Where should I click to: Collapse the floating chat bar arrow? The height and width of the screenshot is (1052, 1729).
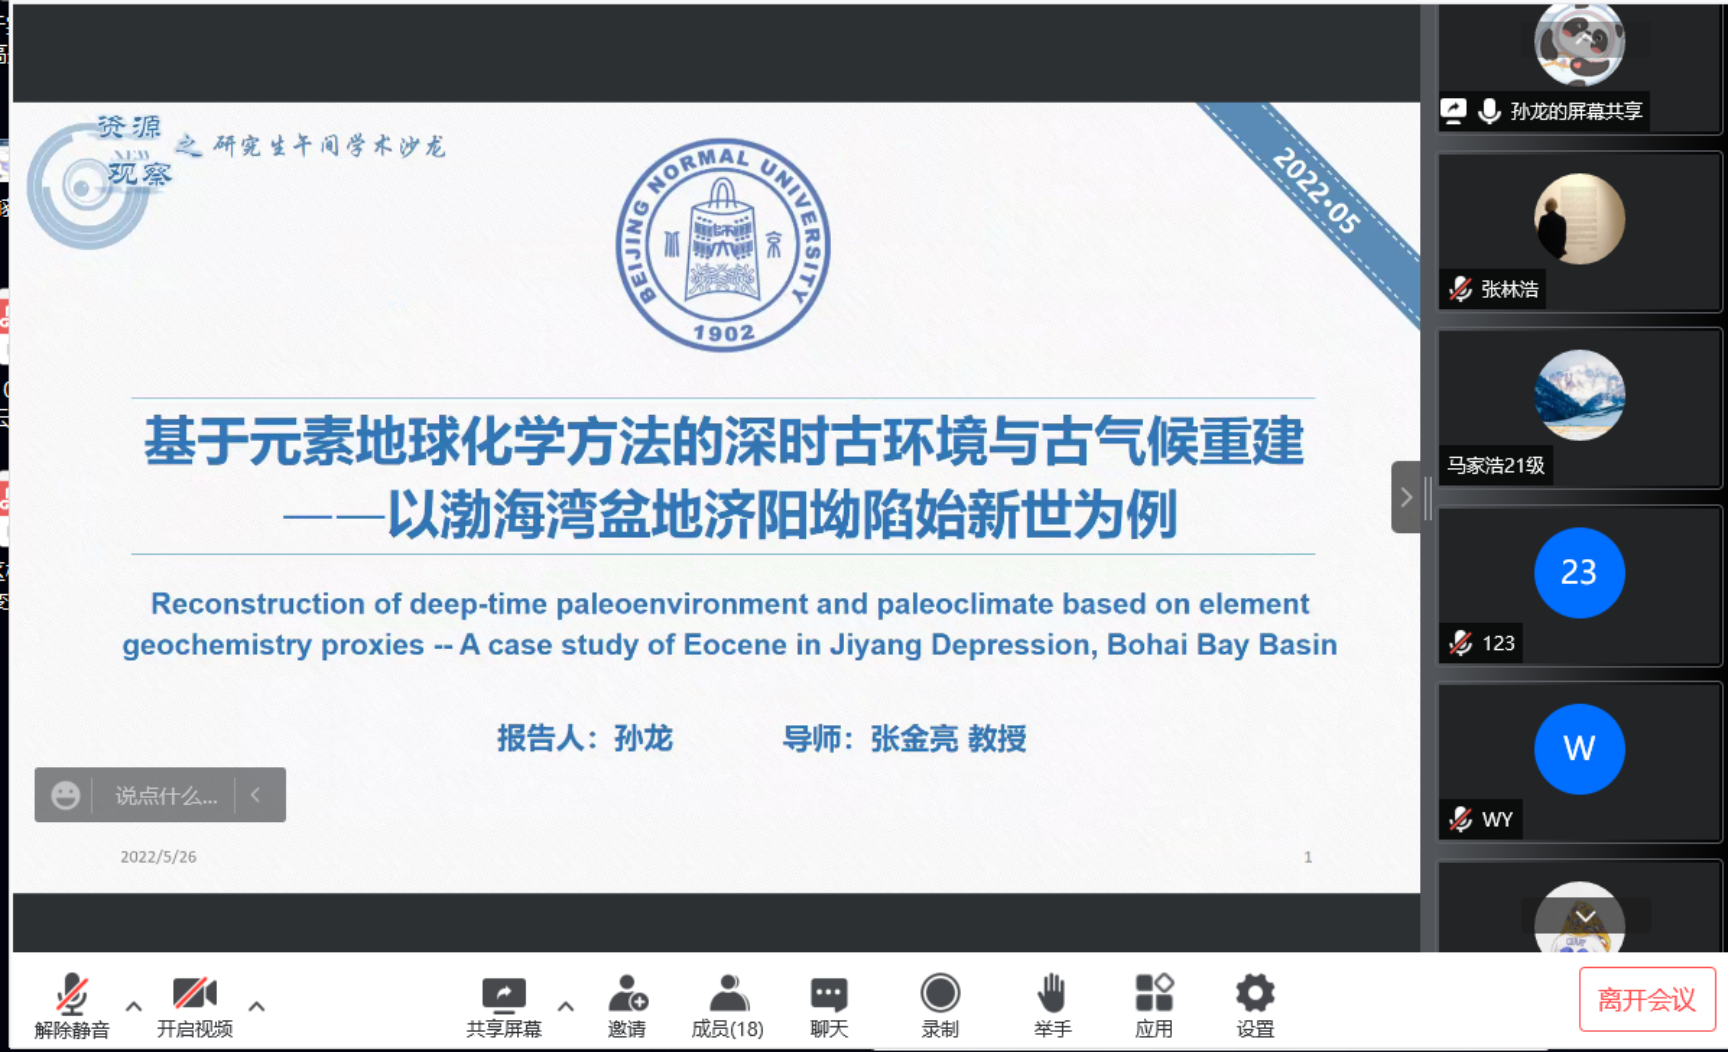pyautogui.click(x=256, y=795)
